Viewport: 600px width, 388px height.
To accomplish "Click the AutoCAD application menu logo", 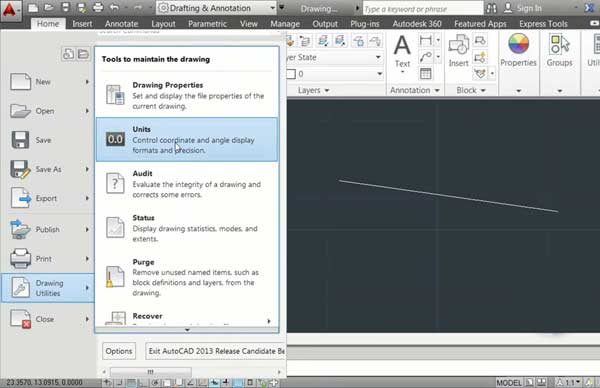I will (x=10, y=10).
